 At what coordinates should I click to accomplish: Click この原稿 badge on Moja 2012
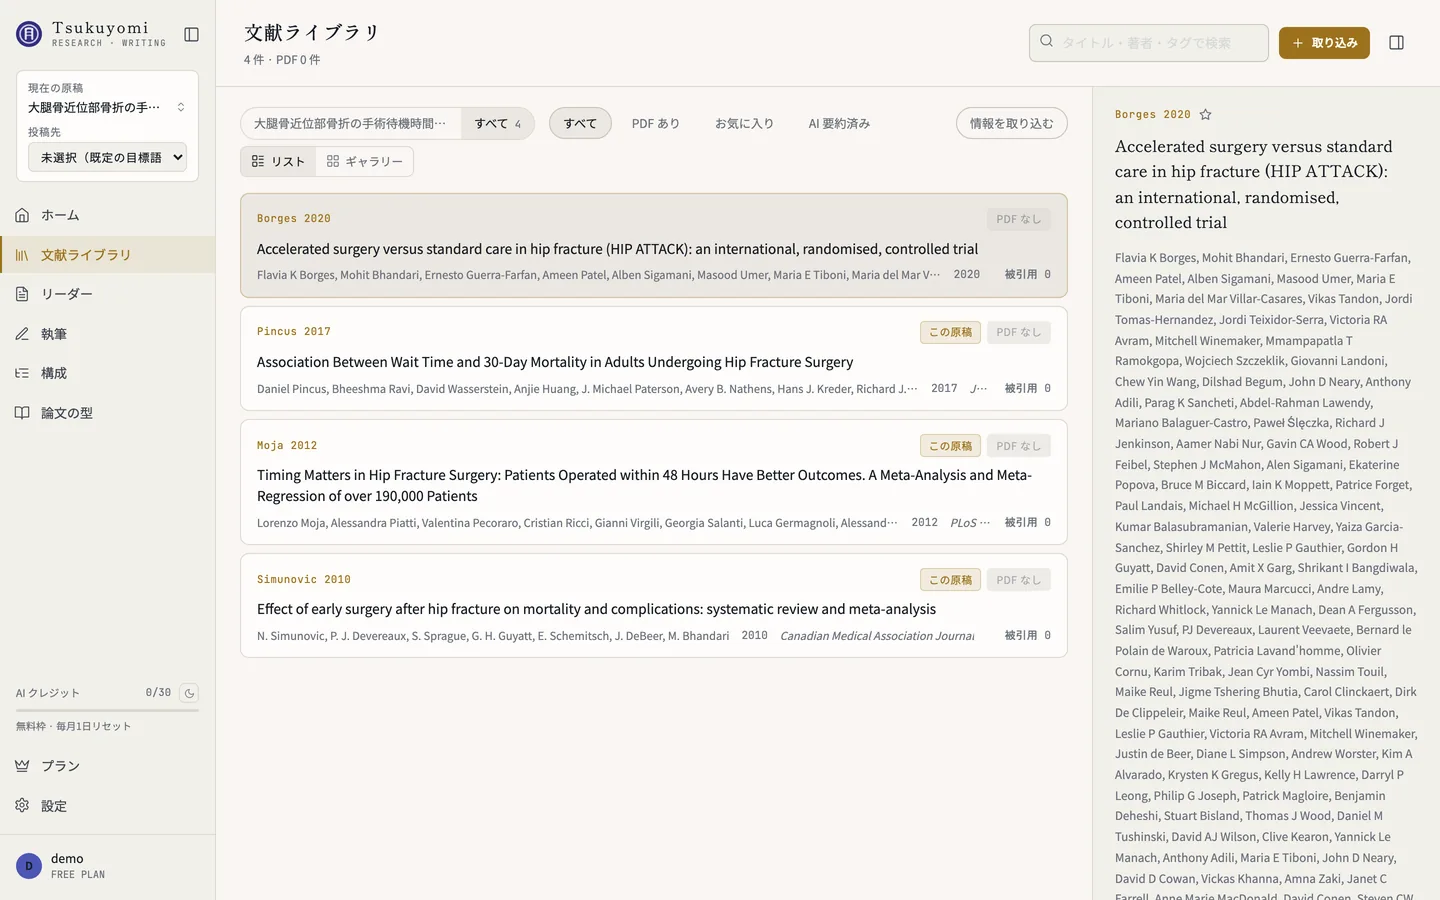950,446
